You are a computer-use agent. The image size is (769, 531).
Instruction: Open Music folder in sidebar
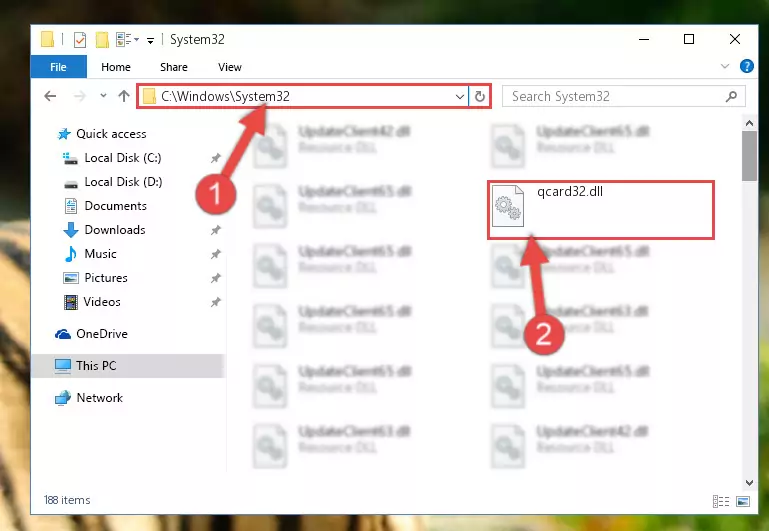click(x=101, y=254)
